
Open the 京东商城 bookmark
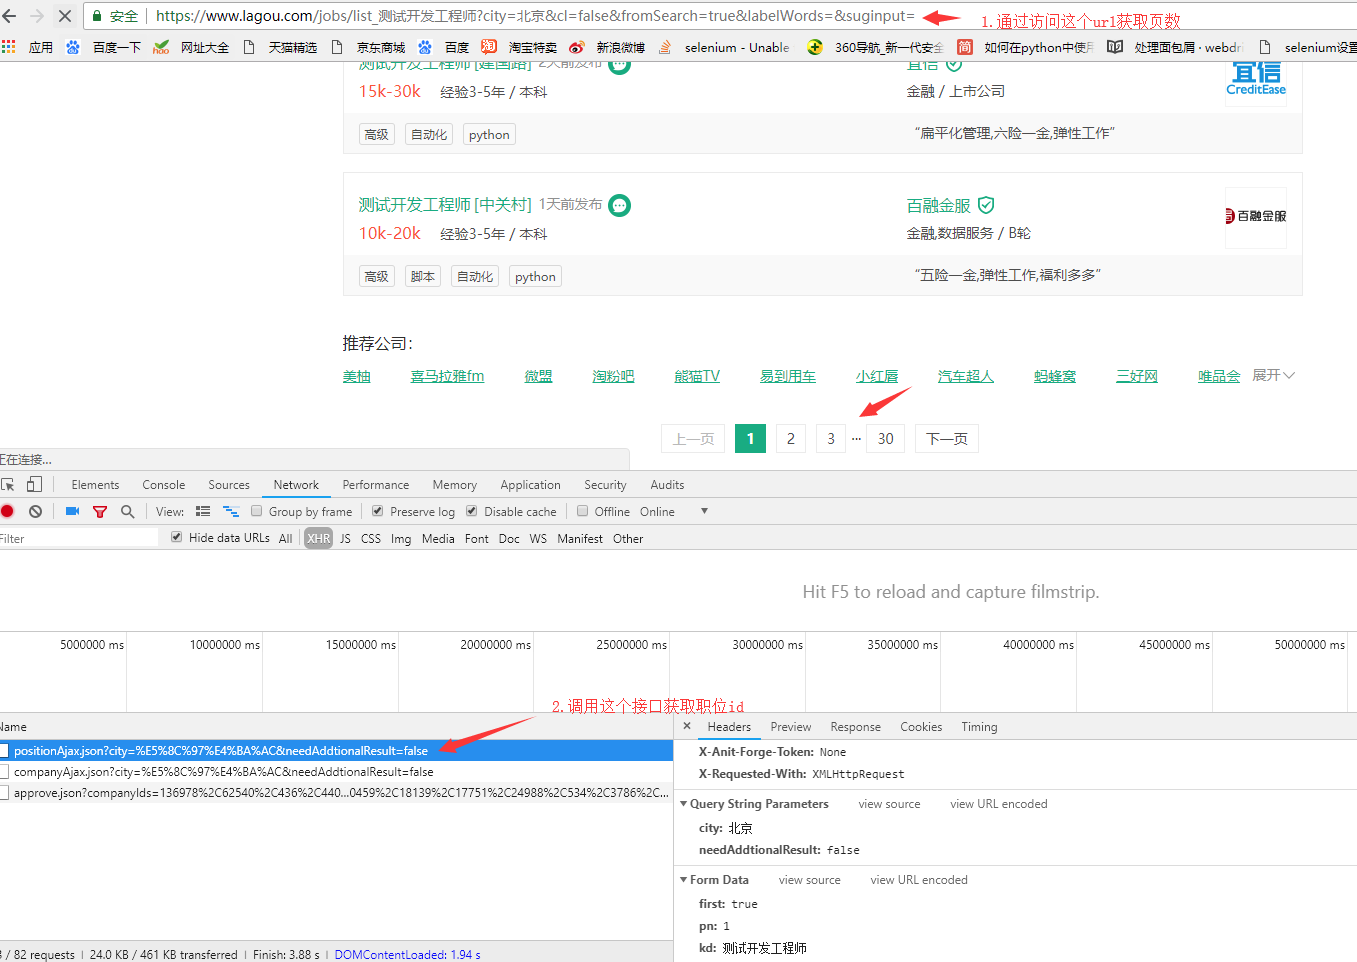point(368,47)
